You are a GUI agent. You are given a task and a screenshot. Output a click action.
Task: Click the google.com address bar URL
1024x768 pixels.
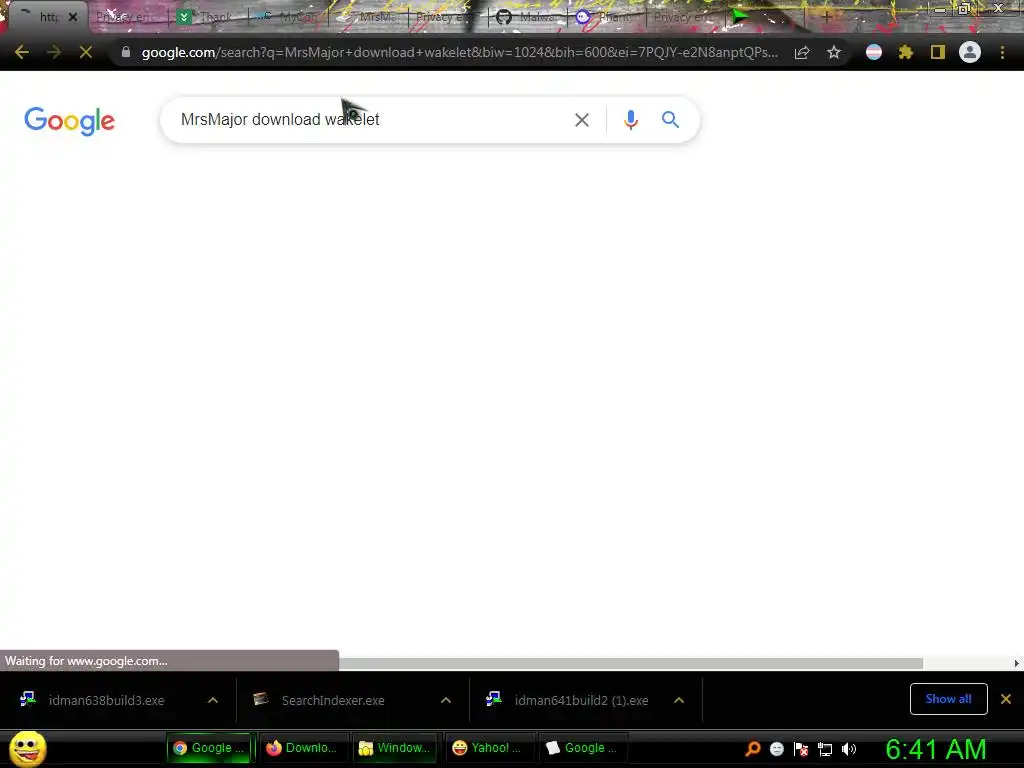460,52
